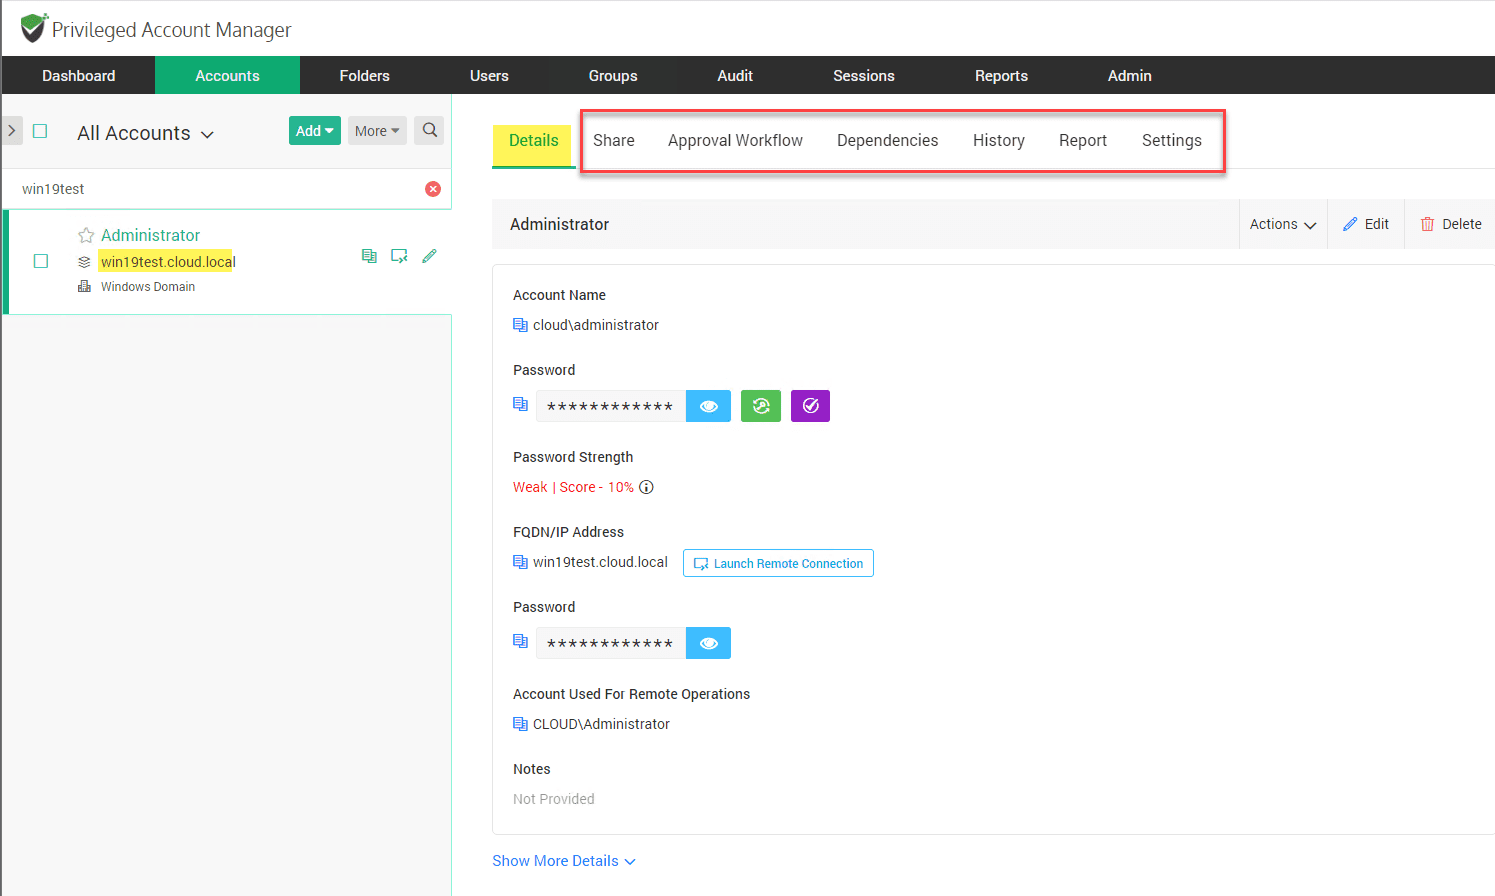Click the pencil edit icon in Administrator list row
The height and width of the screenshot is (896, 1495).
coord(429,256)
